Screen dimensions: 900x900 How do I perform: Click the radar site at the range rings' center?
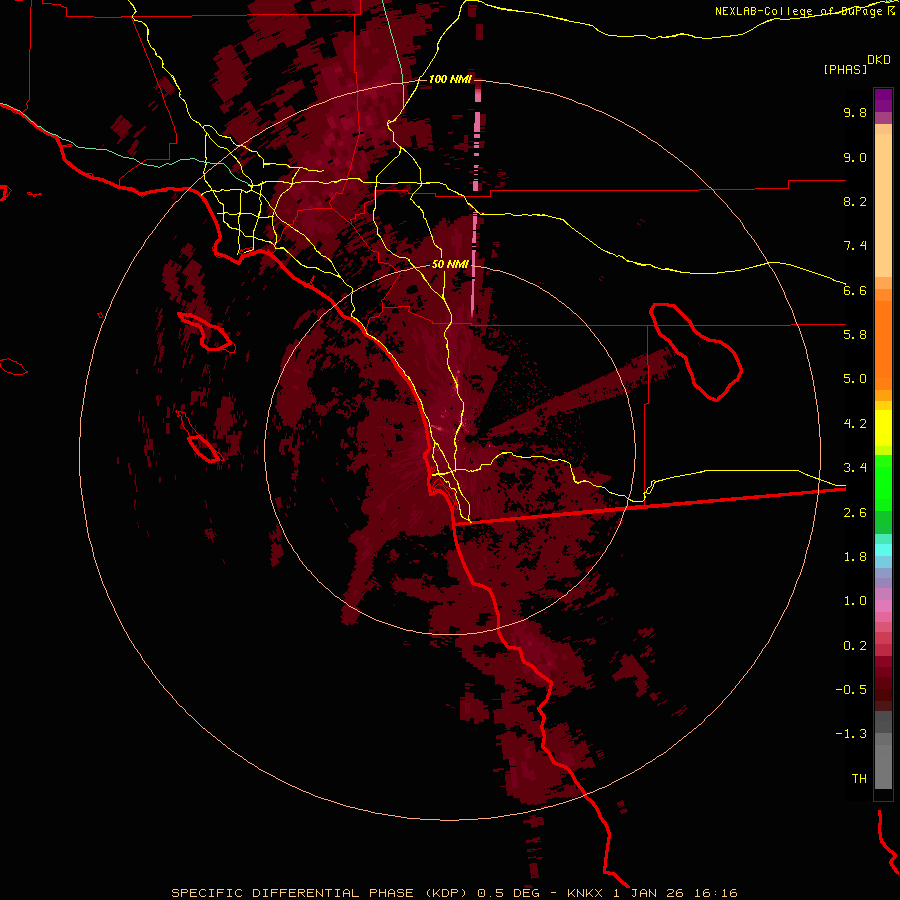(x=469, y=439)
